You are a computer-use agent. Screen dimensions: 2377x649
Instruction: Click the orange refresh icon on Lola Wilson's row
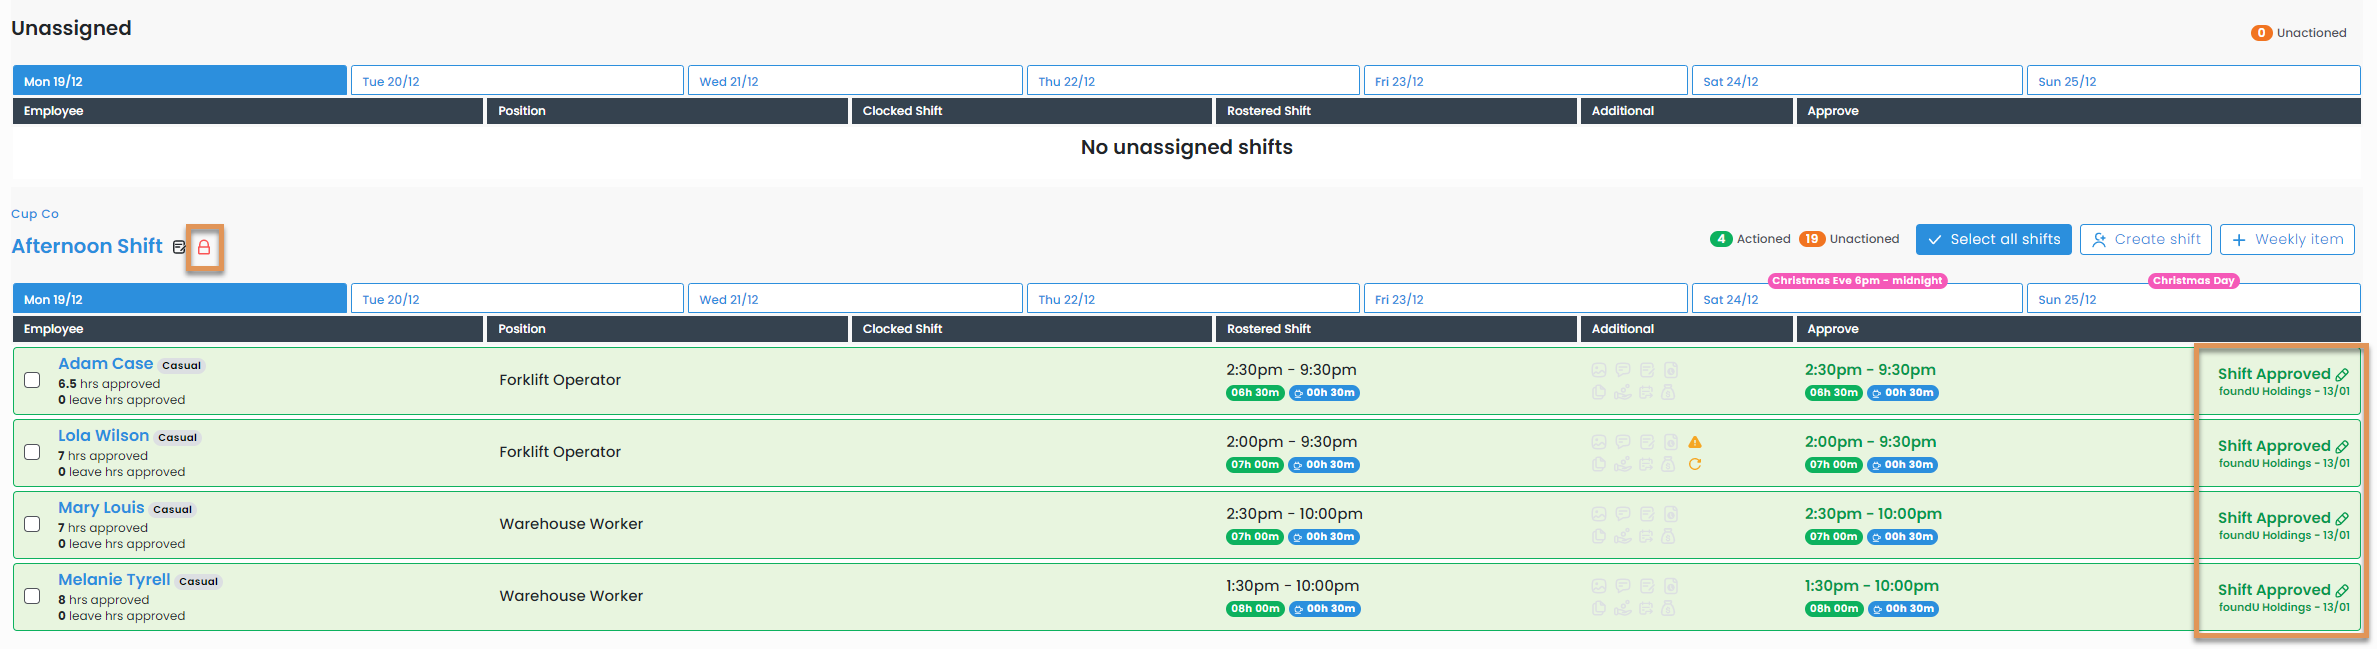click(1695, 464)
